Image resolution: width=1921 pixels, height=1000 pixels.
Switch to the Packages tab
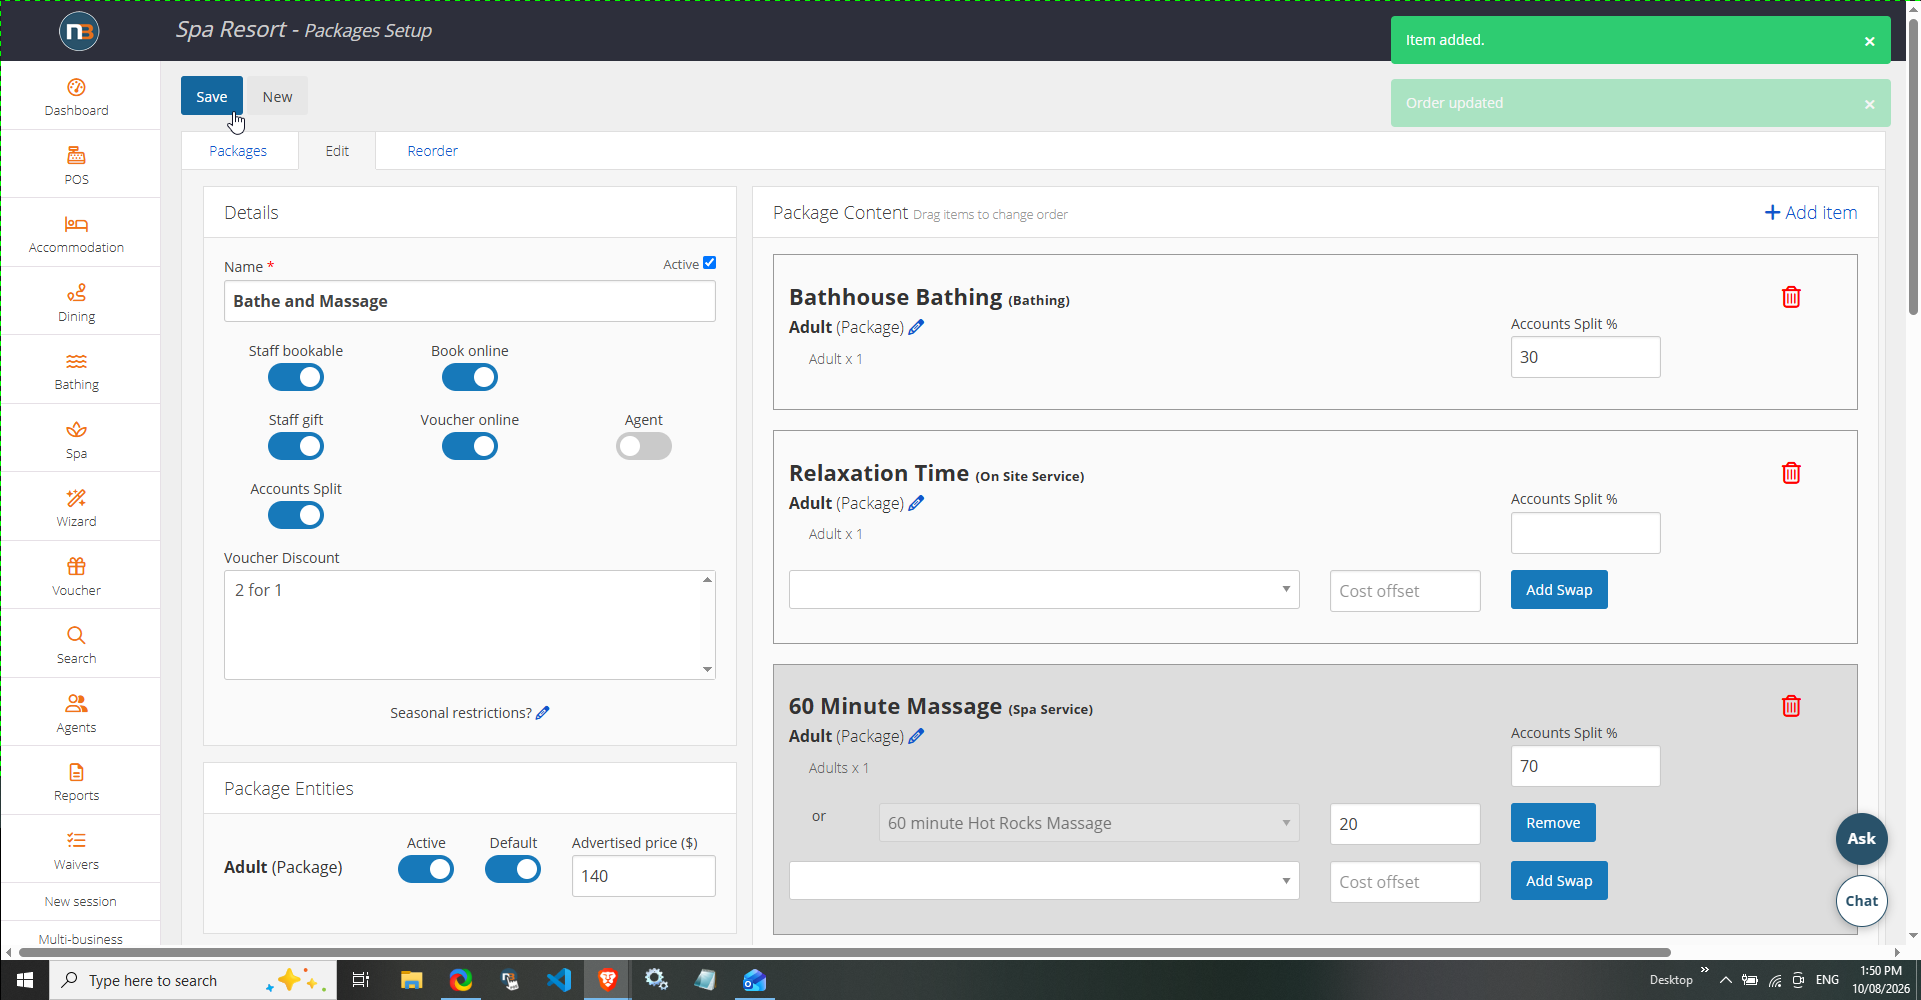tap(238, 151)
